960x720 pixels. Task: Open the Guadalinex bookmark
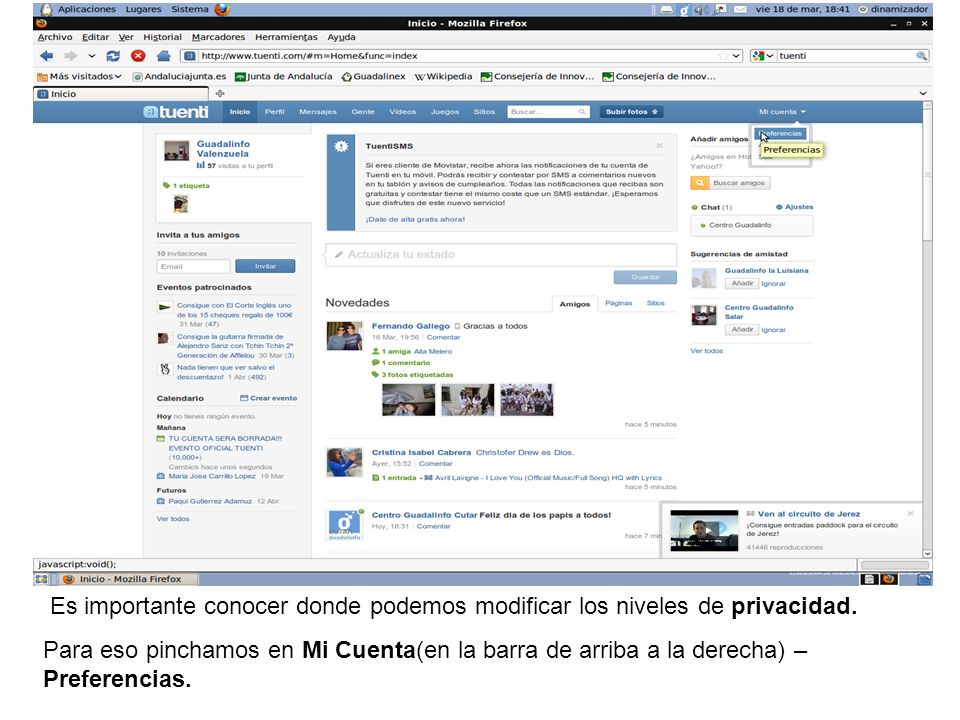373,77
